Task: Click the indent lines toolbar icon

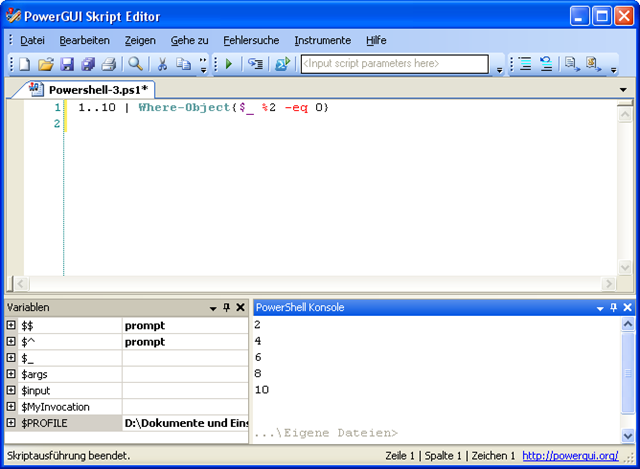Action: [525, 64]
